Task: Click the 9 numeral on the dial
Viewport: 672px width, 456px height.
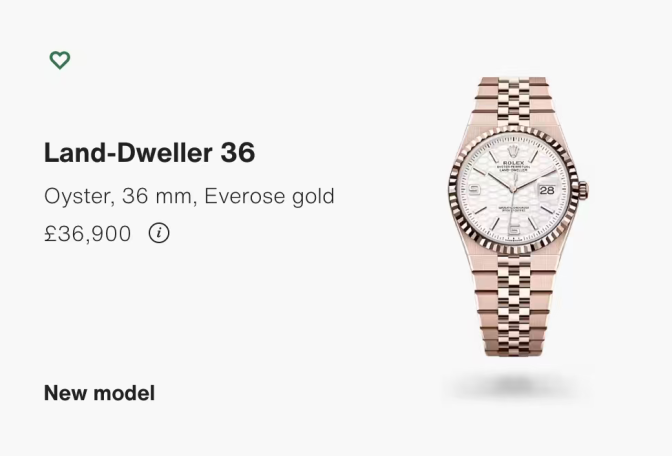Action: [474, 189]
